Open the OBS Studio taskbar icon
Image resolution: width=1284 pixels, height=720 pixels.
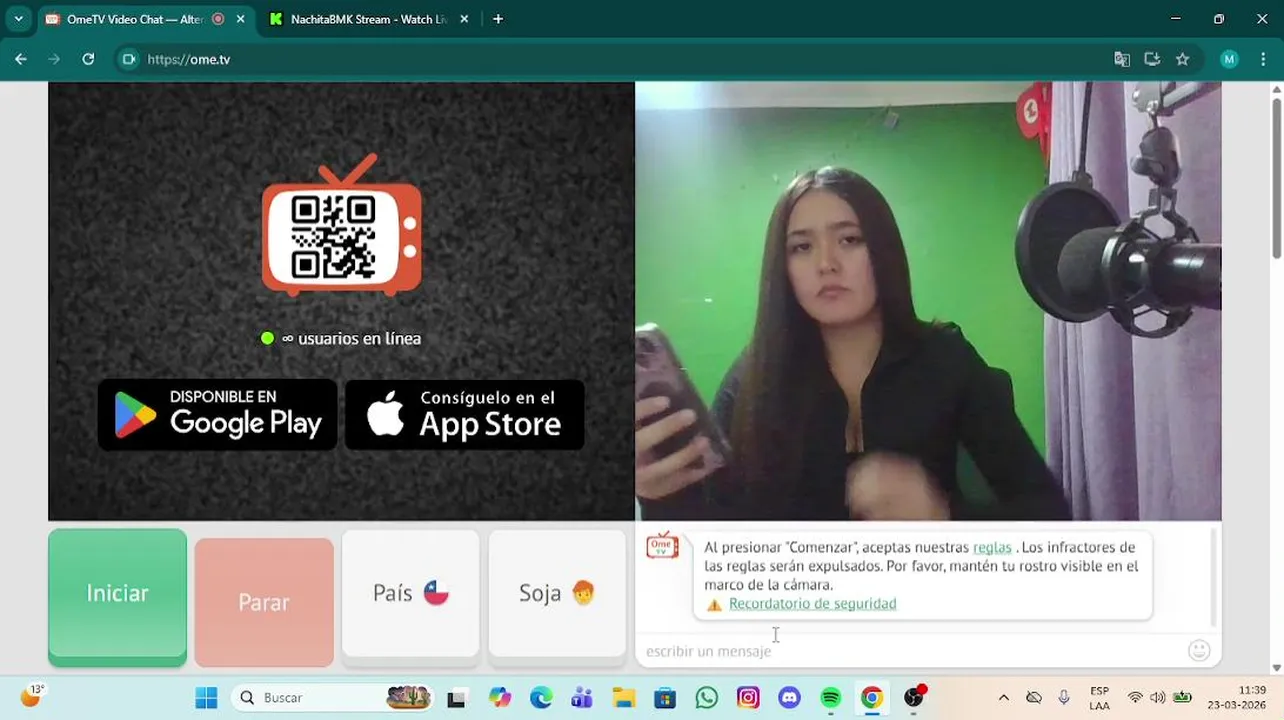click(x=914, y=697)
